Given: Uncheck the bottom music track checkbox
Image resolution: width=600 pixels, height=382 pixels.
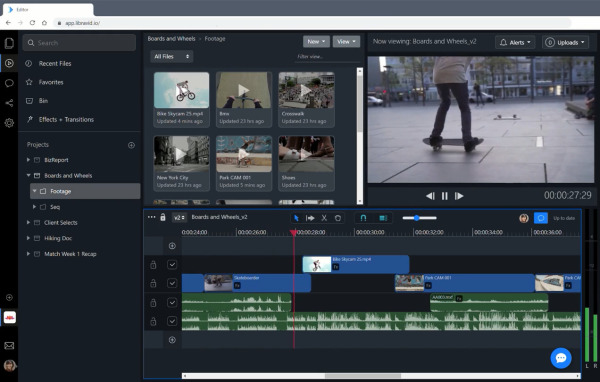Looking at the screenshot, I should tap(172, 321).
